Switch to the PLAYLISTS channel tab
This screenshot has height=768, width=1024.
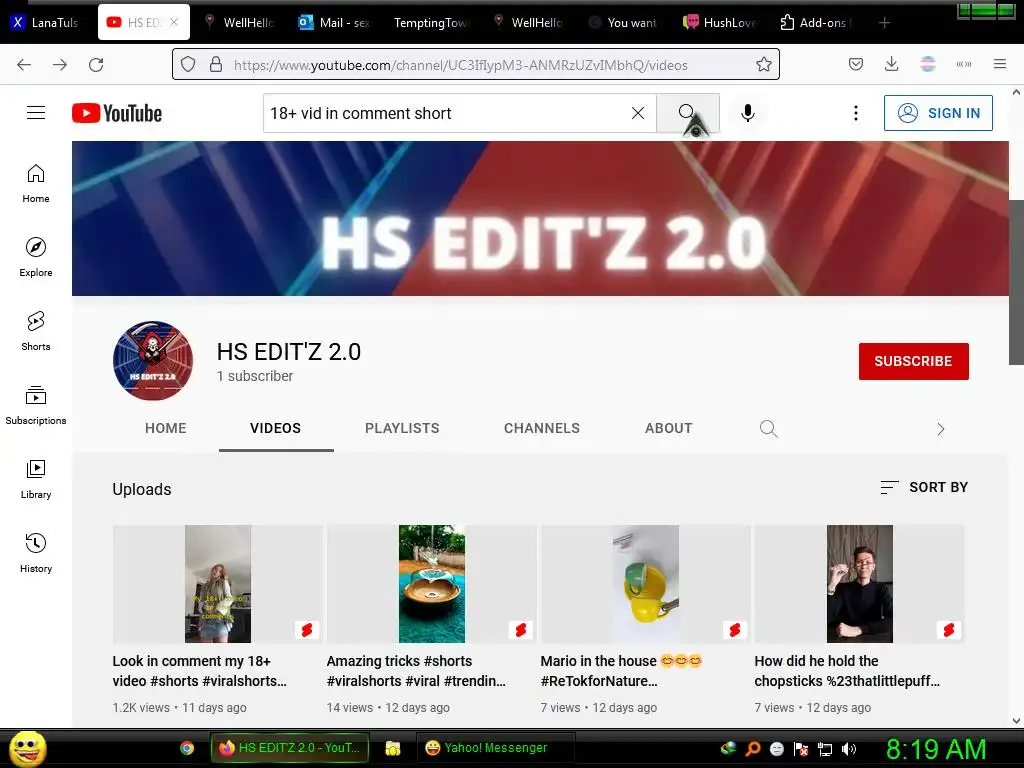pos(402,428)
